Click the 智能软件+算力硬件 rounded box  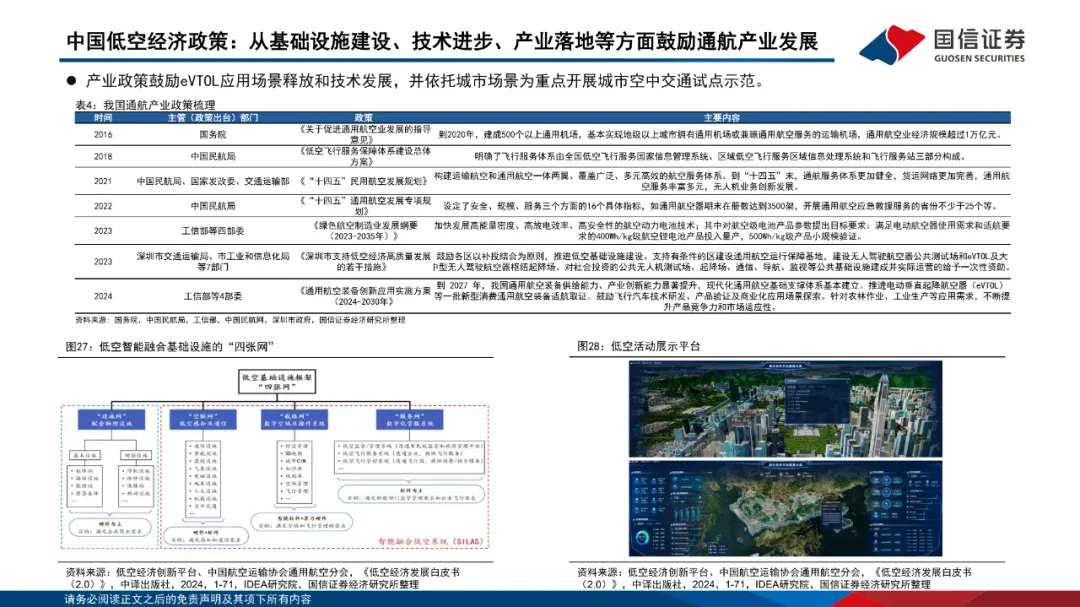[301, 522]
